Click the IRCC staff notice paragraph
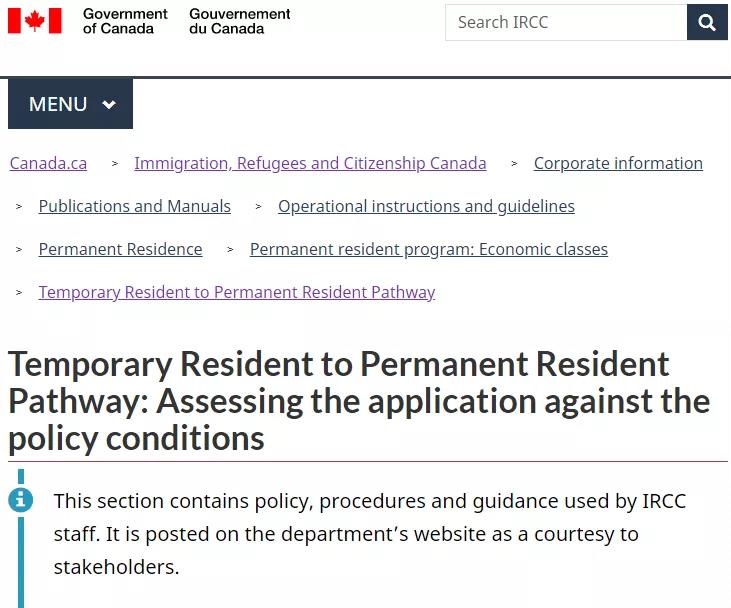 coord(369,534)
